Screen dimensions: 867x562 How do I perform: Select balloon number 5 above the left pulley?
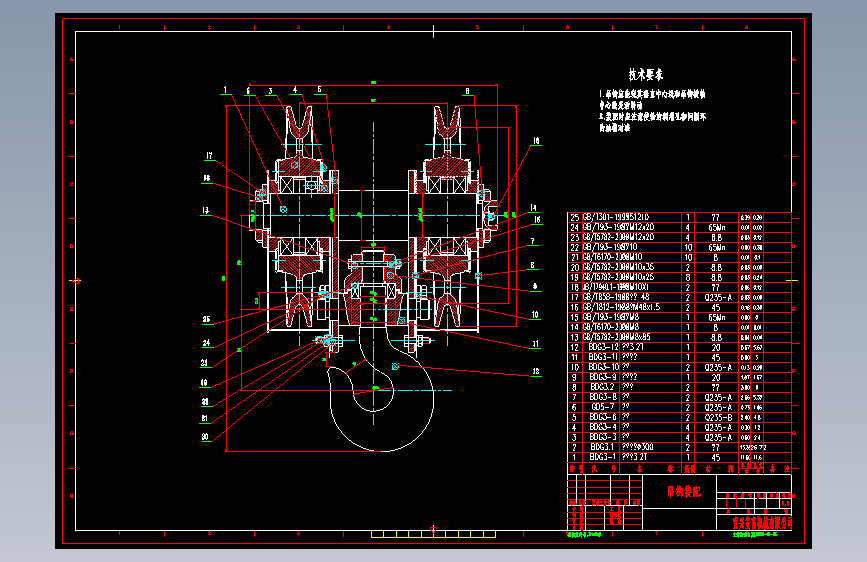tap(319, 90)
